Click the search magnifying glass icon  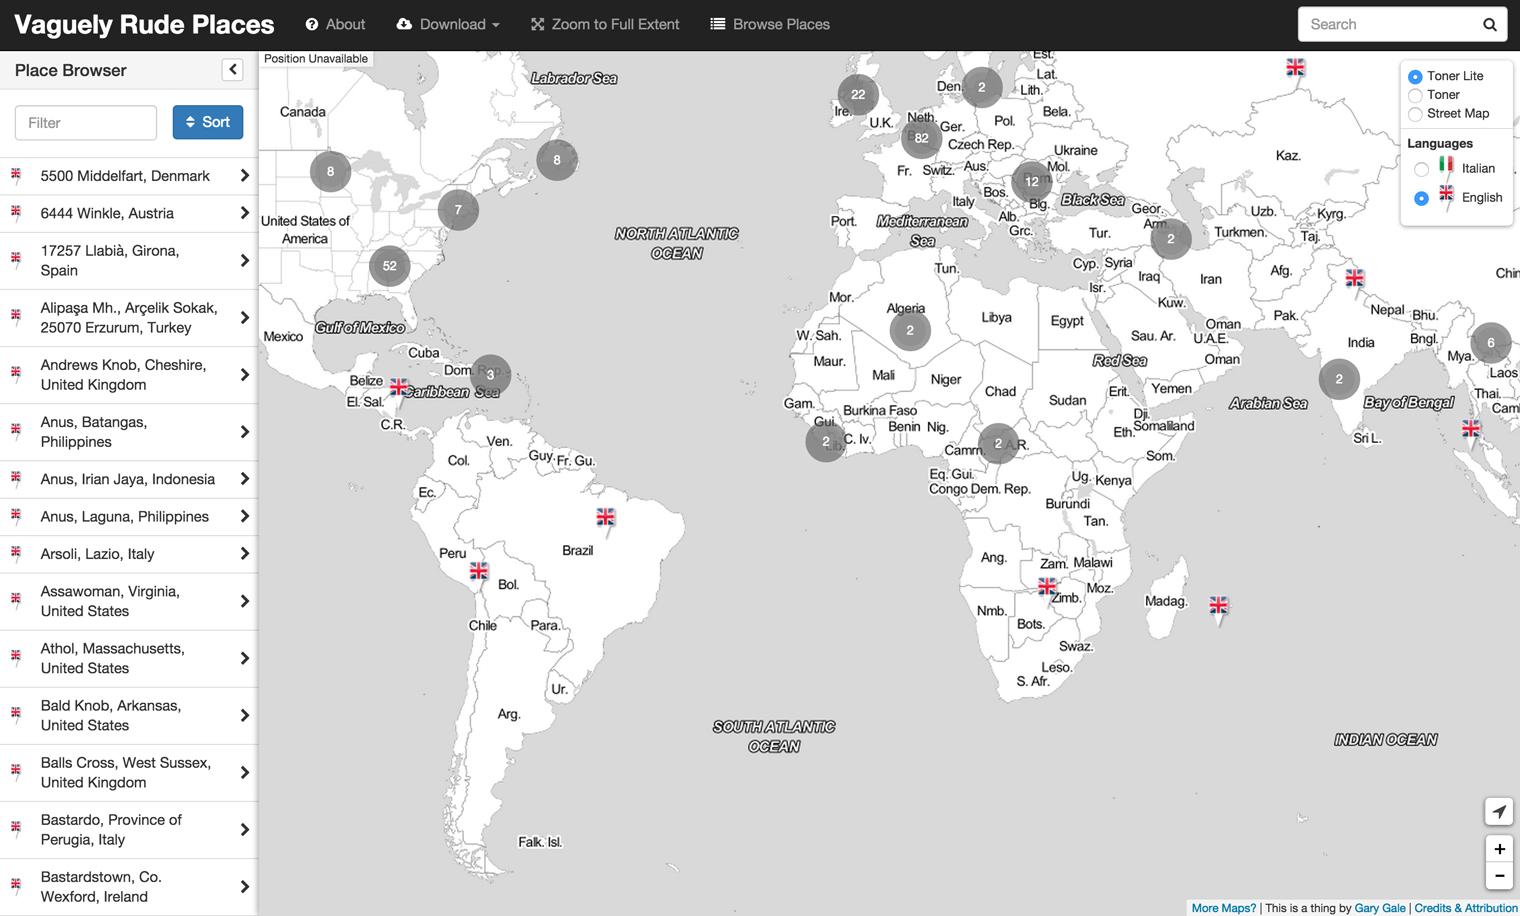coord(1489,23)
